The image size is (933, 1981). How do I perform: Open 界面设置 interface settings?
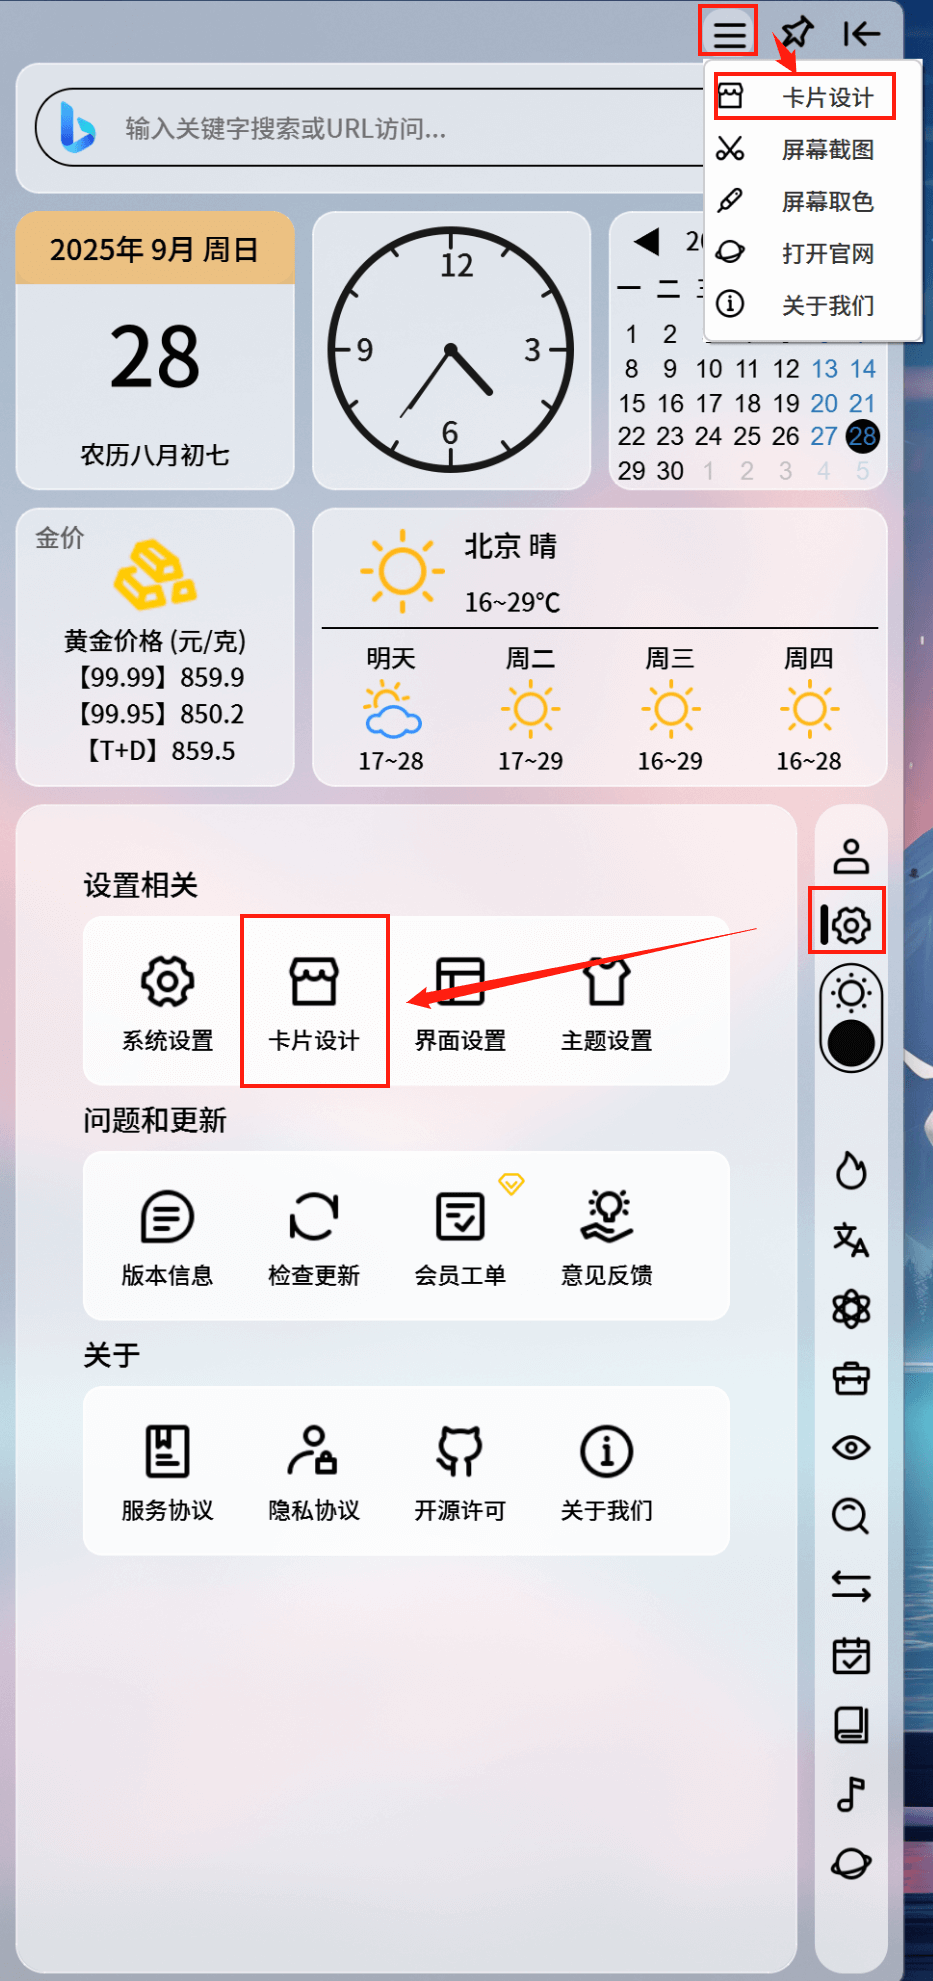[460, 1001]
